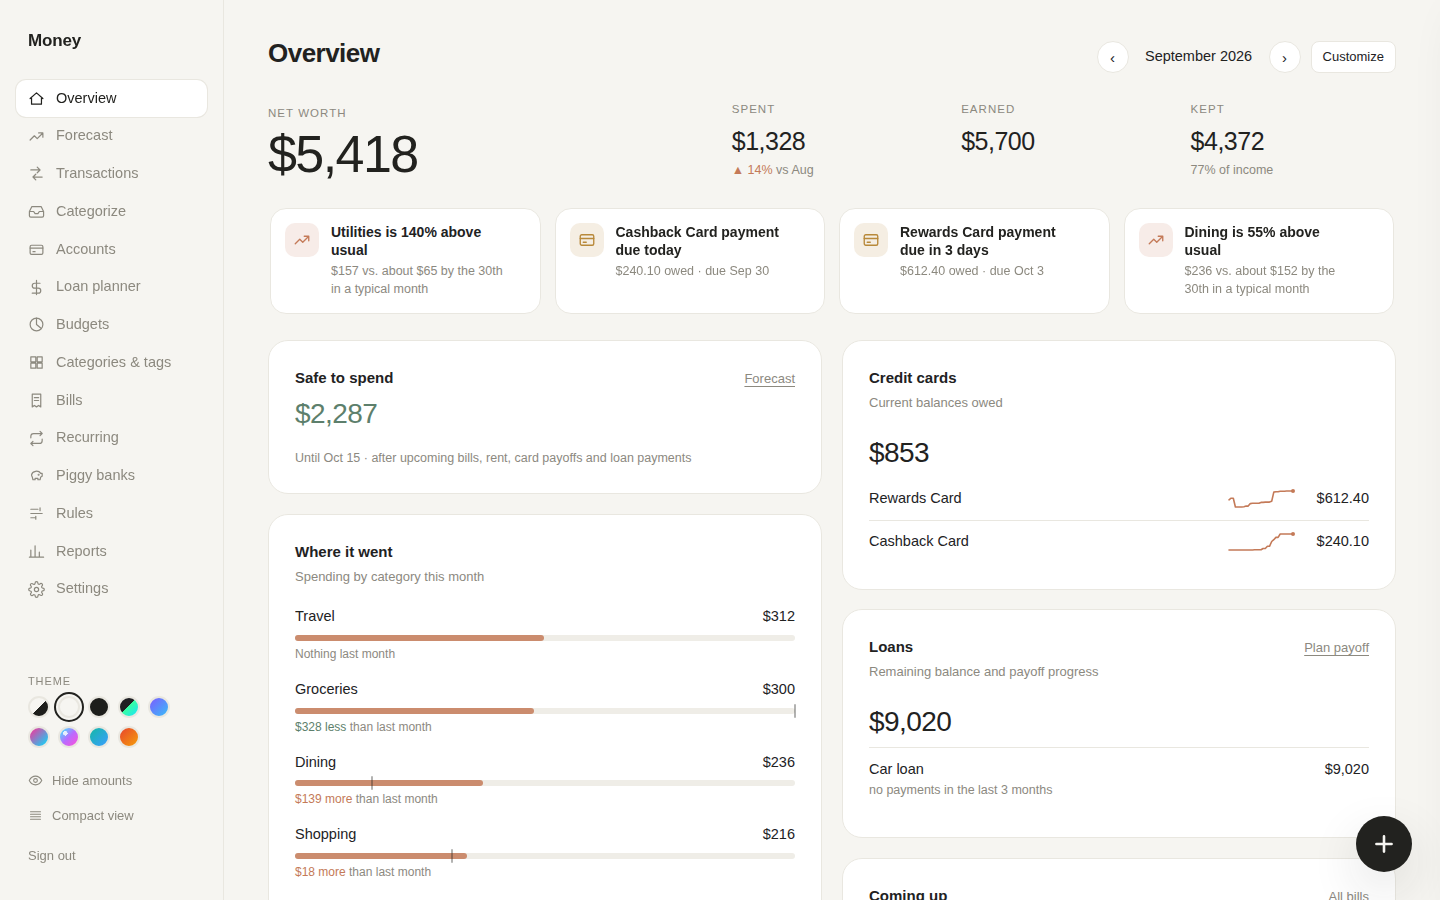The height and width of the screenshot is (900, 1440).
Task: Open the Rewards Card balance row
Action: 1119,498
